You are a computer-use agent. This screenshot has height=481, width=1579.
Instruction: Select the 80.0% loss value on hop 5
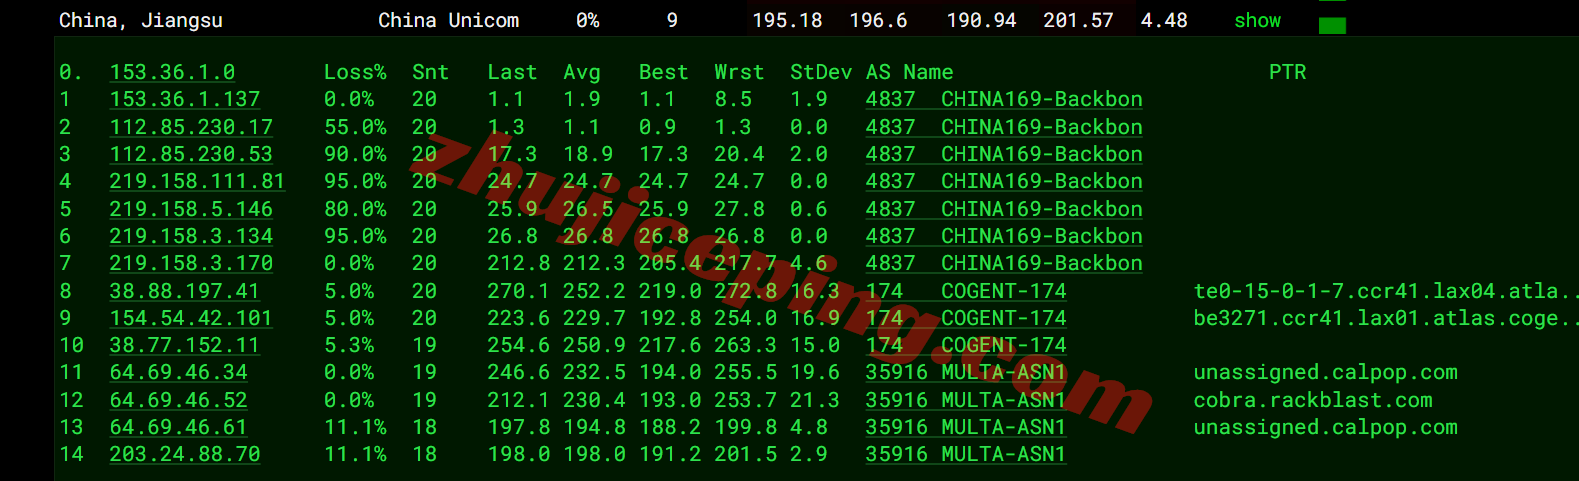pos(355,209)
